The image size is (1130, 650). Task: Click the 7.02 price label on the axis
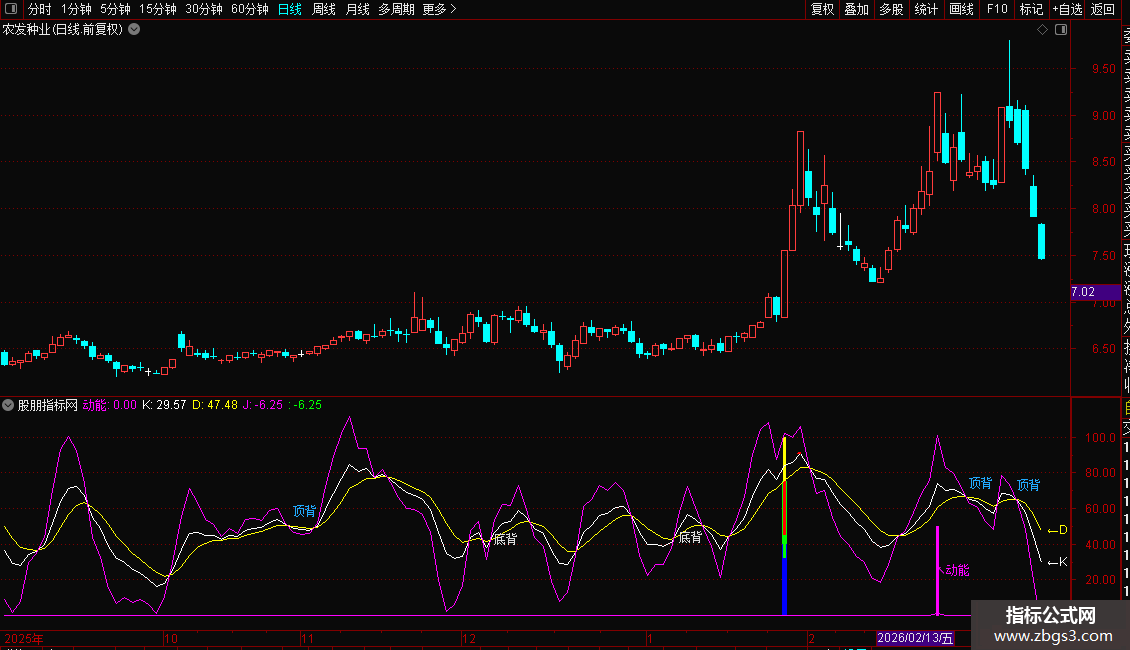pos(1083,292)
